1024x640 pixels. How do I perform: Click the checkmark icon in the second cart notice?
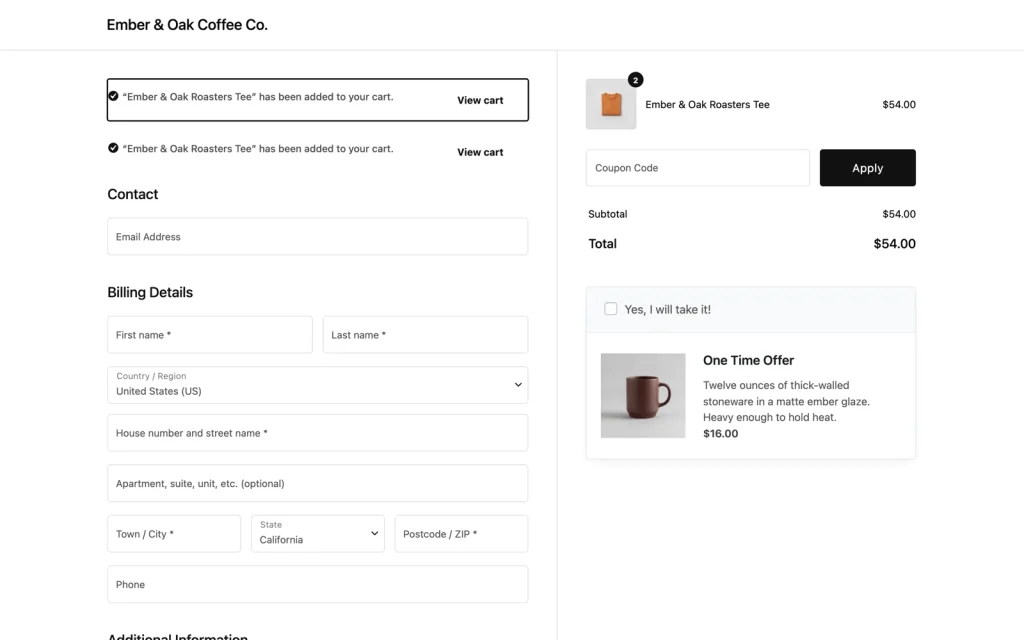113,148
